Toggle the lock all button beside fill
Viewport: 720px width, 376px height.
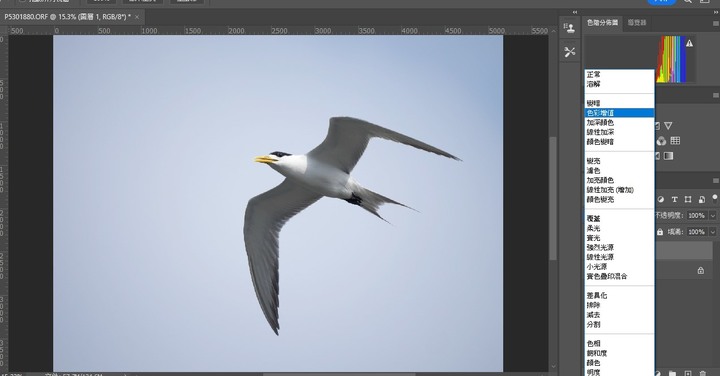660,232
